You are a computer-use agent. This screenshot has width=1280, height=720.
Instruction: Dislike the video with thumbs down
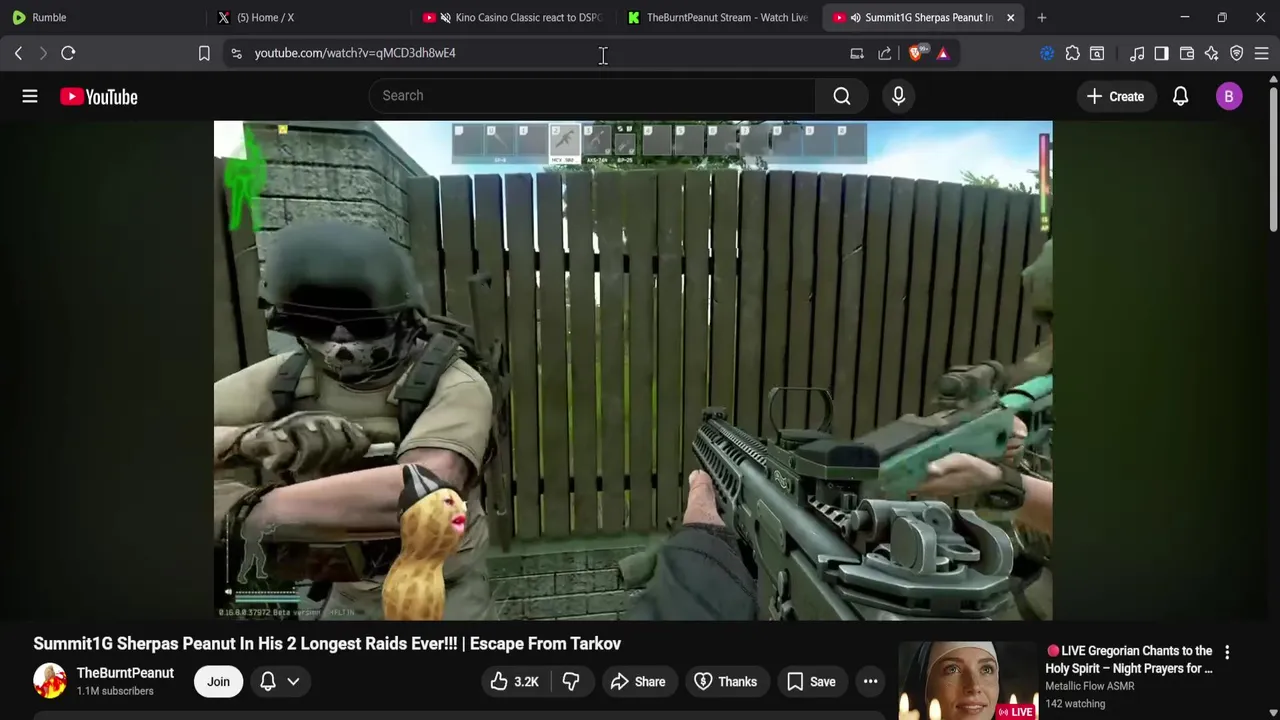pos(571,682)
